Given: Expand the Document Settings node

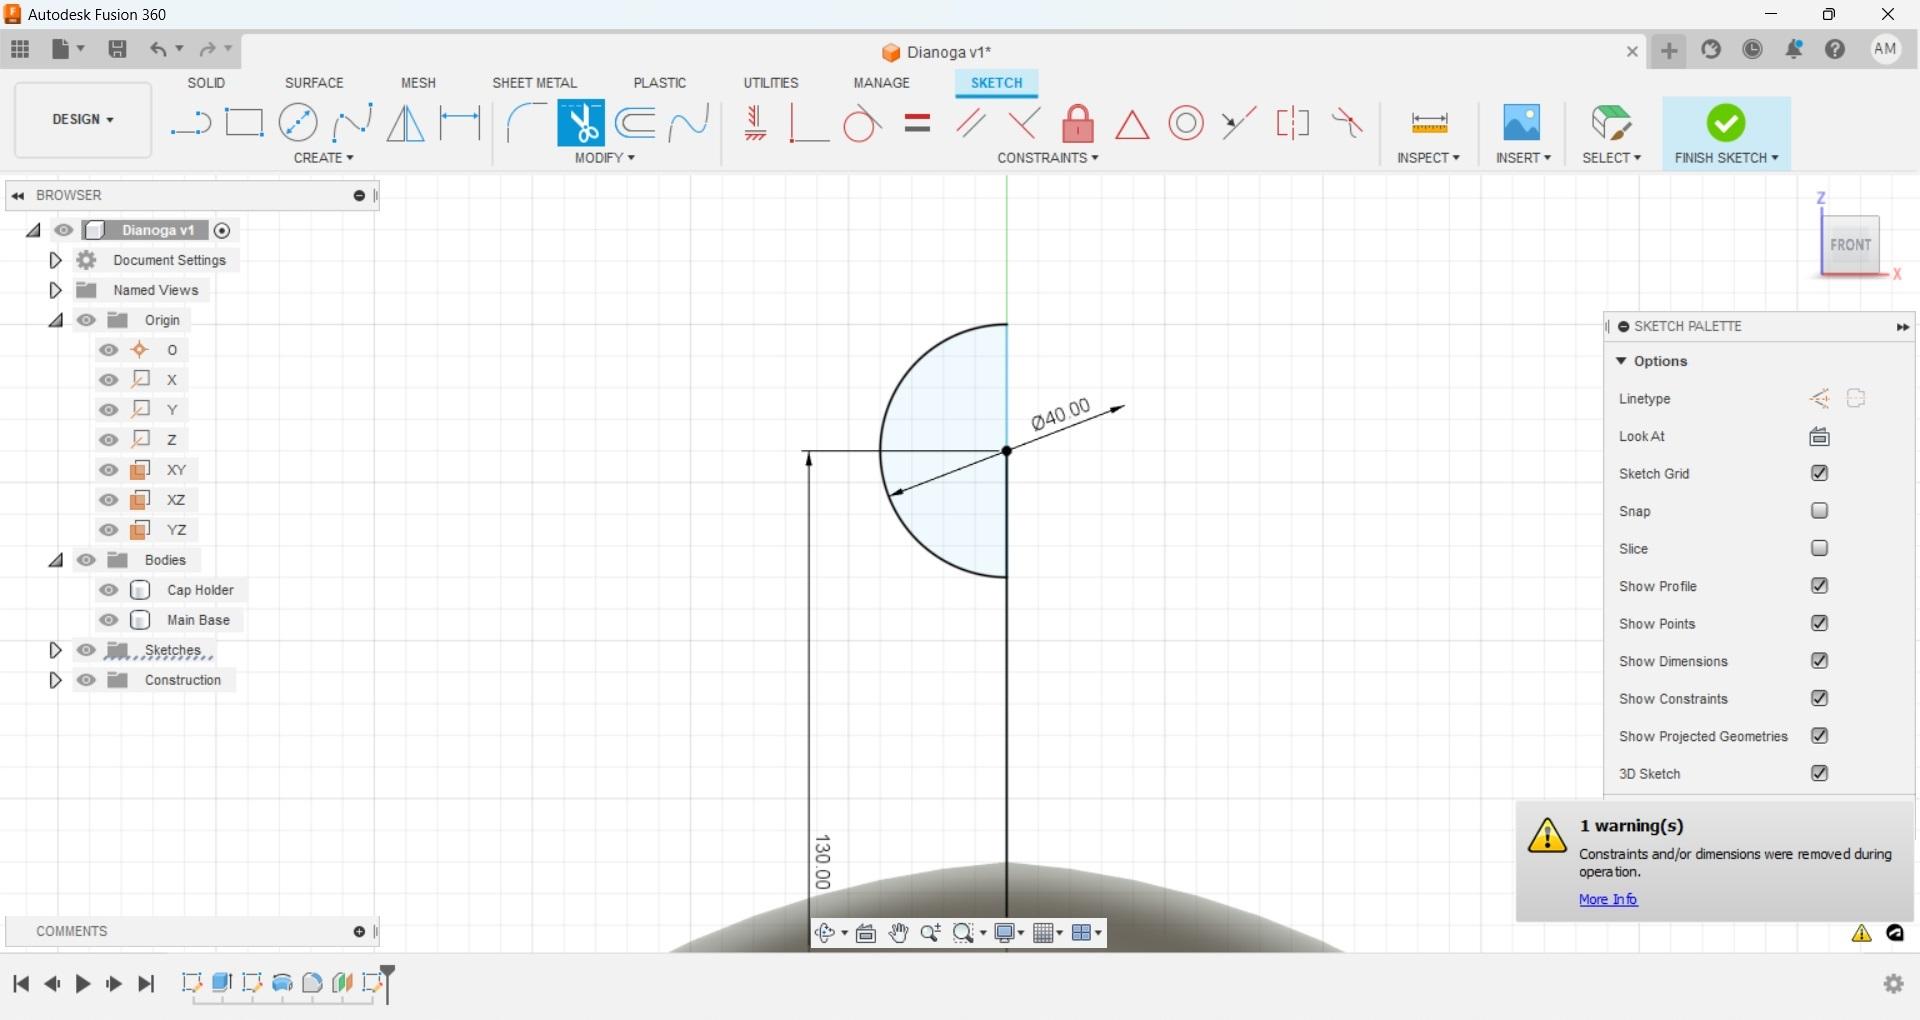Looking at the screenshot, I should pos(56,260).
